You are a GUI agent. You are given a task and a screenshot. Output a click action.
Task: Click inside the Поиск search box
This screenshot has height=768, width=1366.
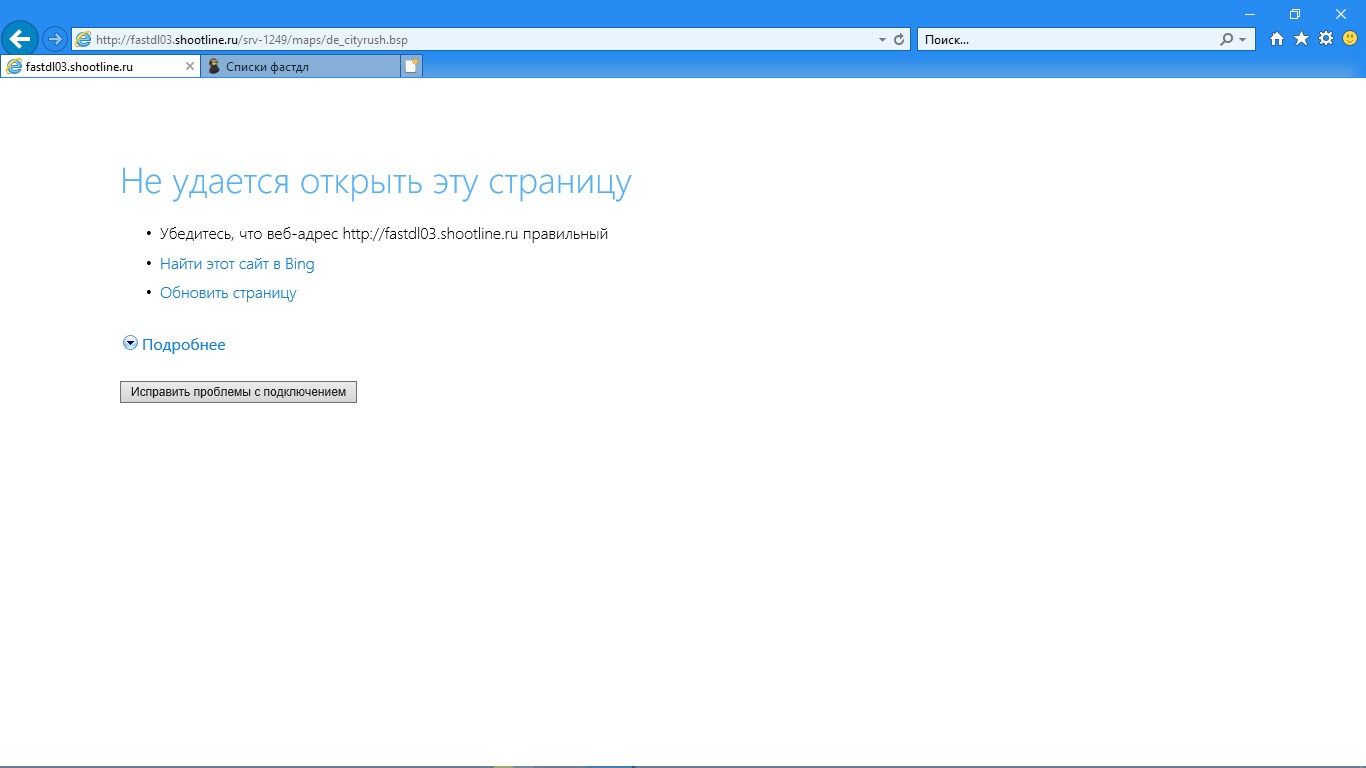[1065, 40]
